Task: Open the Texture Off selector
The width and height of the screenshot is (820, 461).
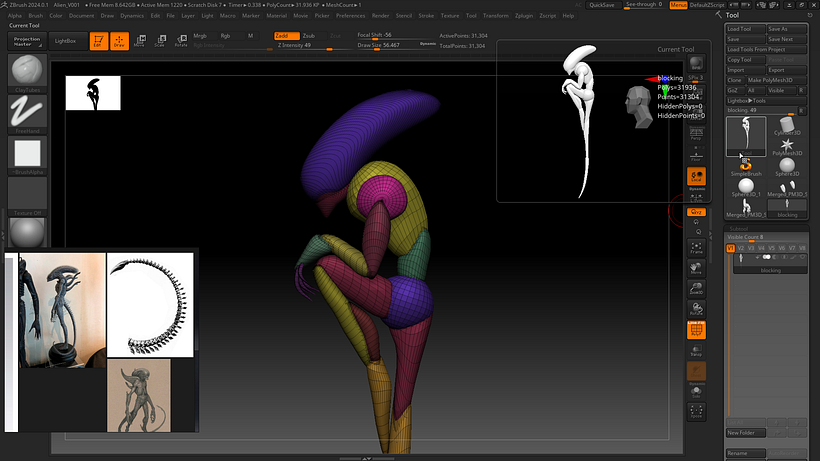Action: [27, 197]
